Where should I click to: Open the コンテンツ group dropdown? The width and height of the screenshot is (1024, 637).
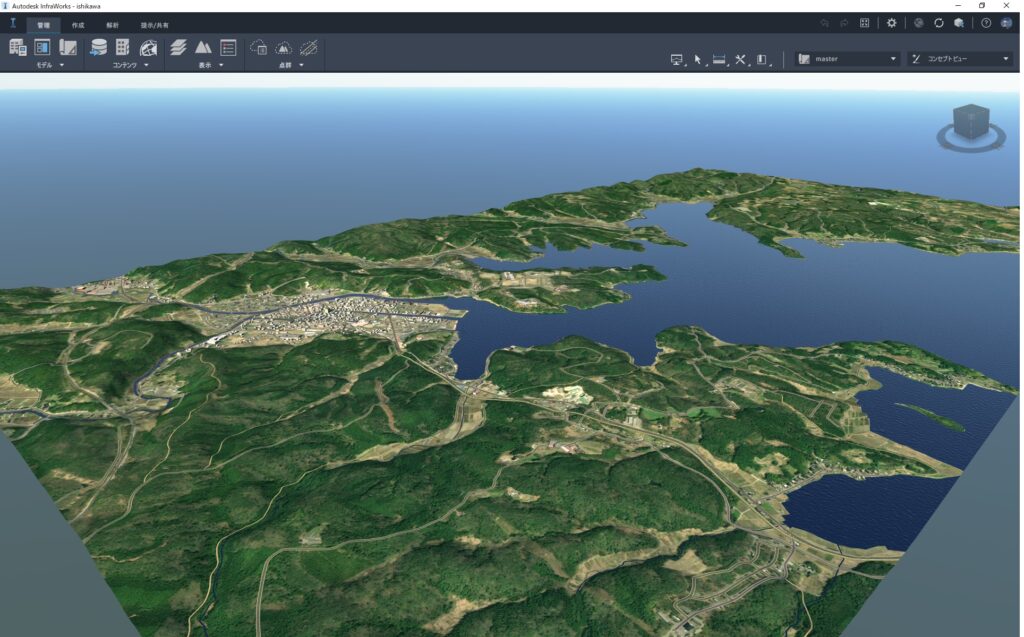tap(146, 64)
